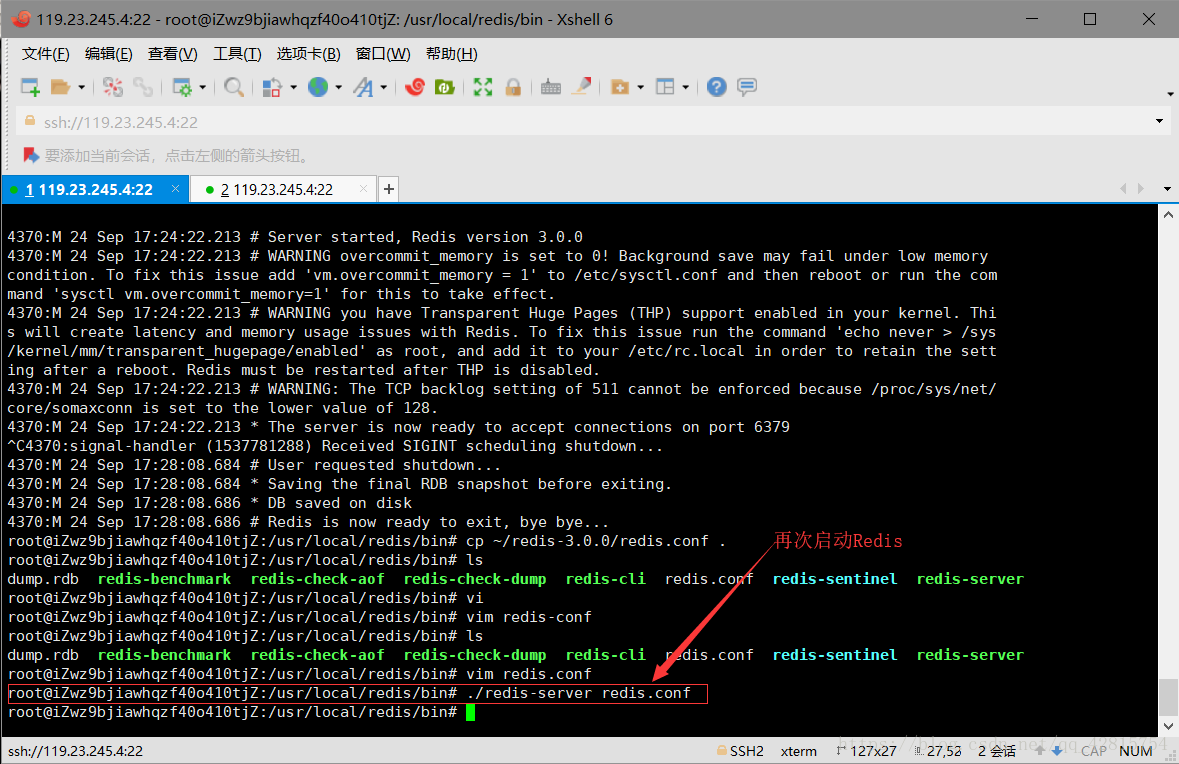Click the highlight pen toolbar icon
1179x764 pixels.
[x=581, y=87]
